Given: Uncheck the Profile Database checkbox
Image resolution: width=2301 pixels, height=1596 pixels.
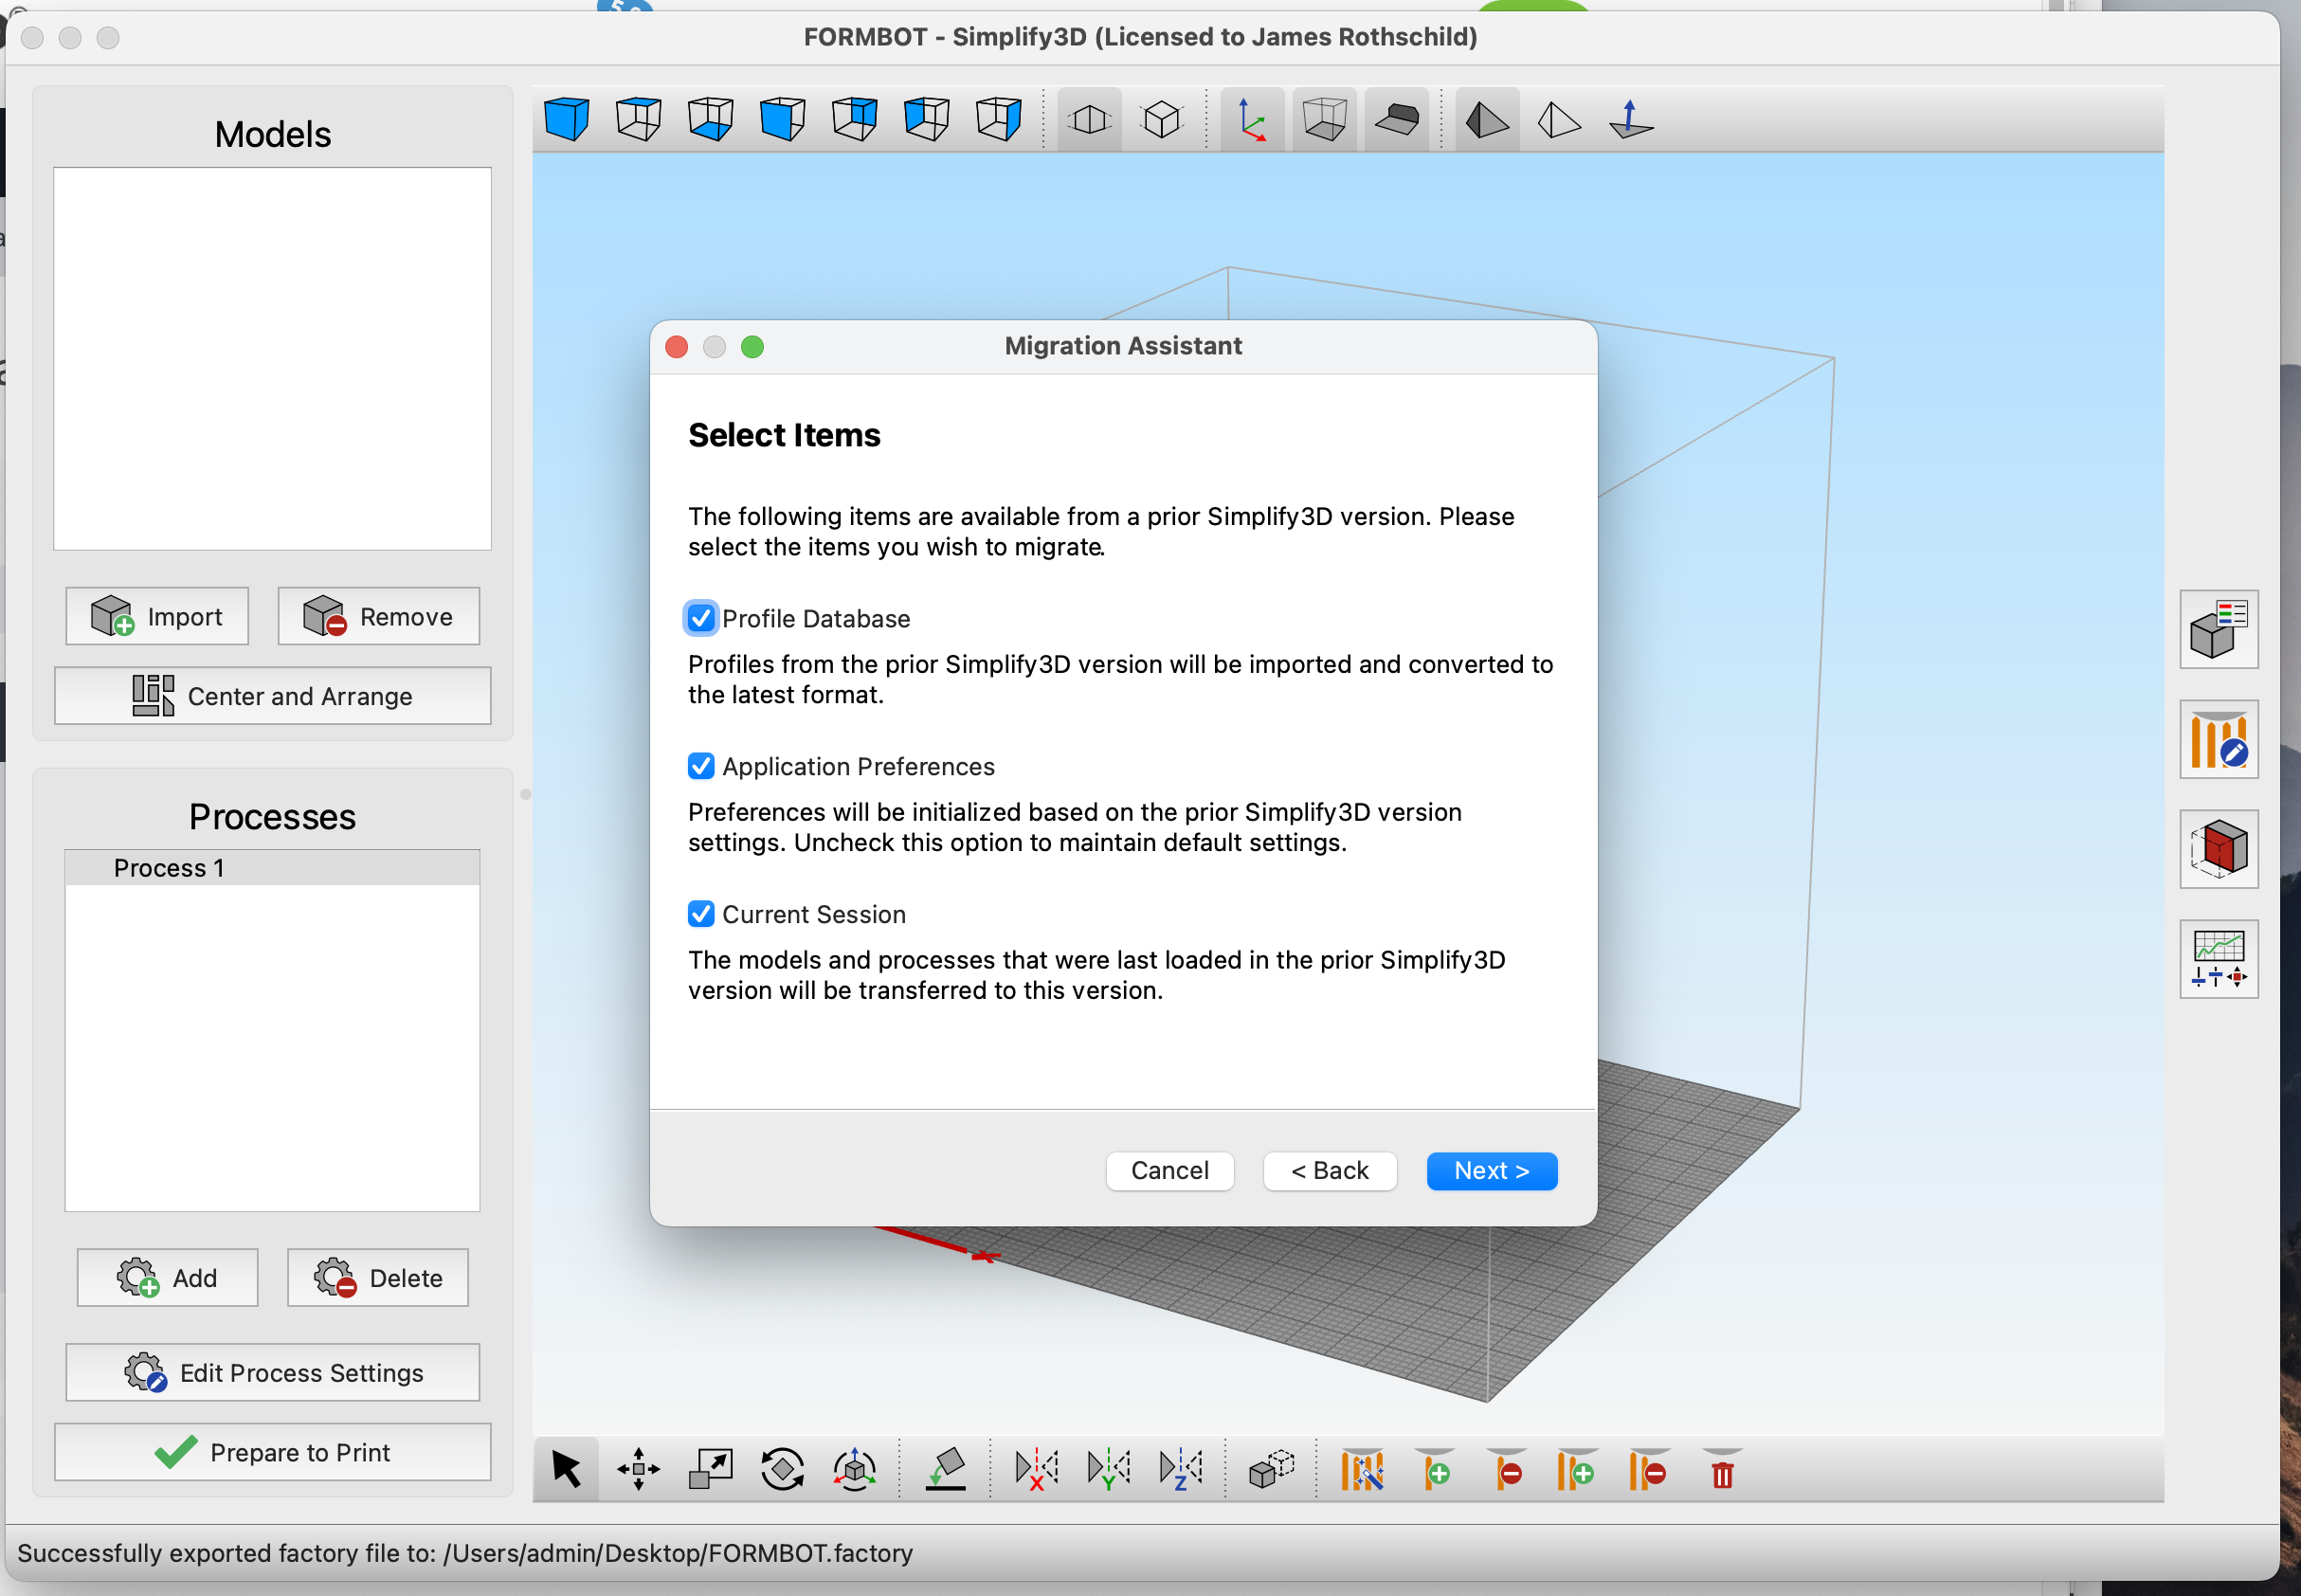Looking at the screenshot, I should click(x=701, y=618).
